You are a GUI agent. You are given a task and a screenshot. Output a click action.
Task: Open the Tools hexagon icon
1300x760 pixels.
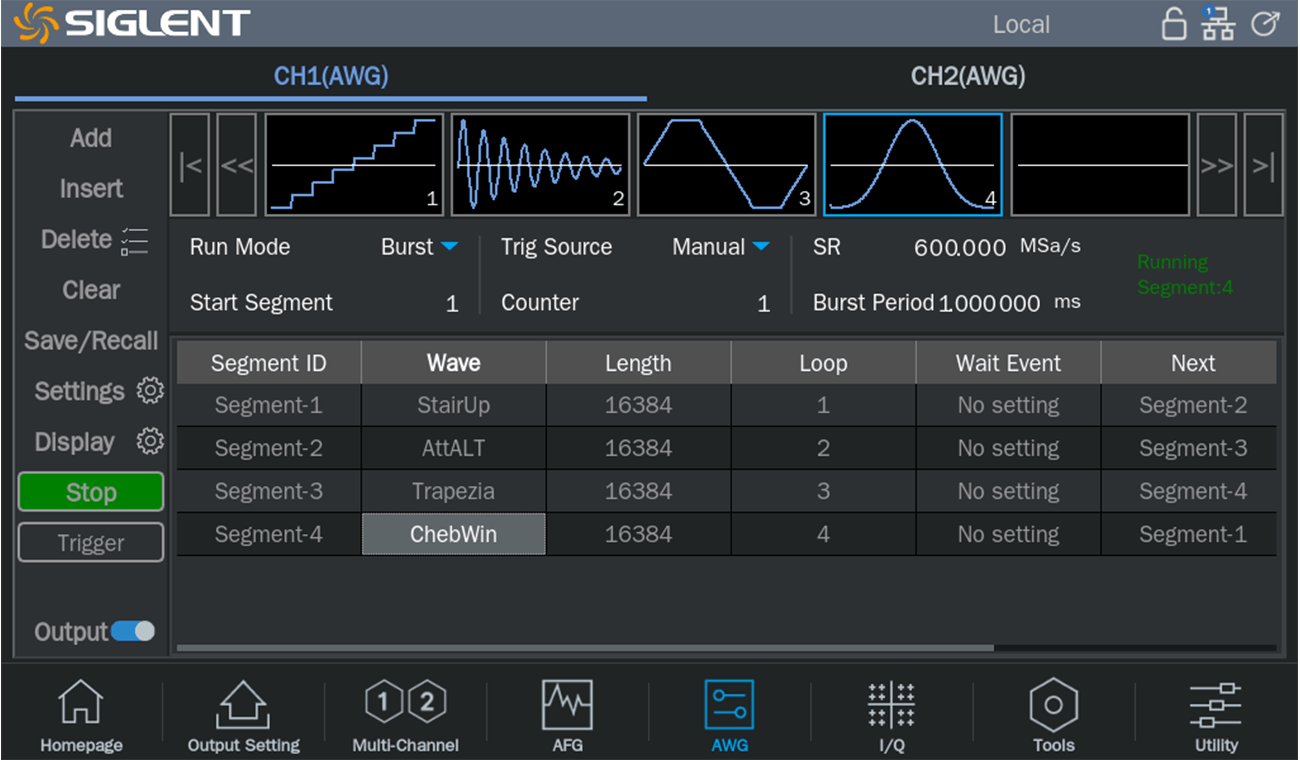(x=1053, y=705)
